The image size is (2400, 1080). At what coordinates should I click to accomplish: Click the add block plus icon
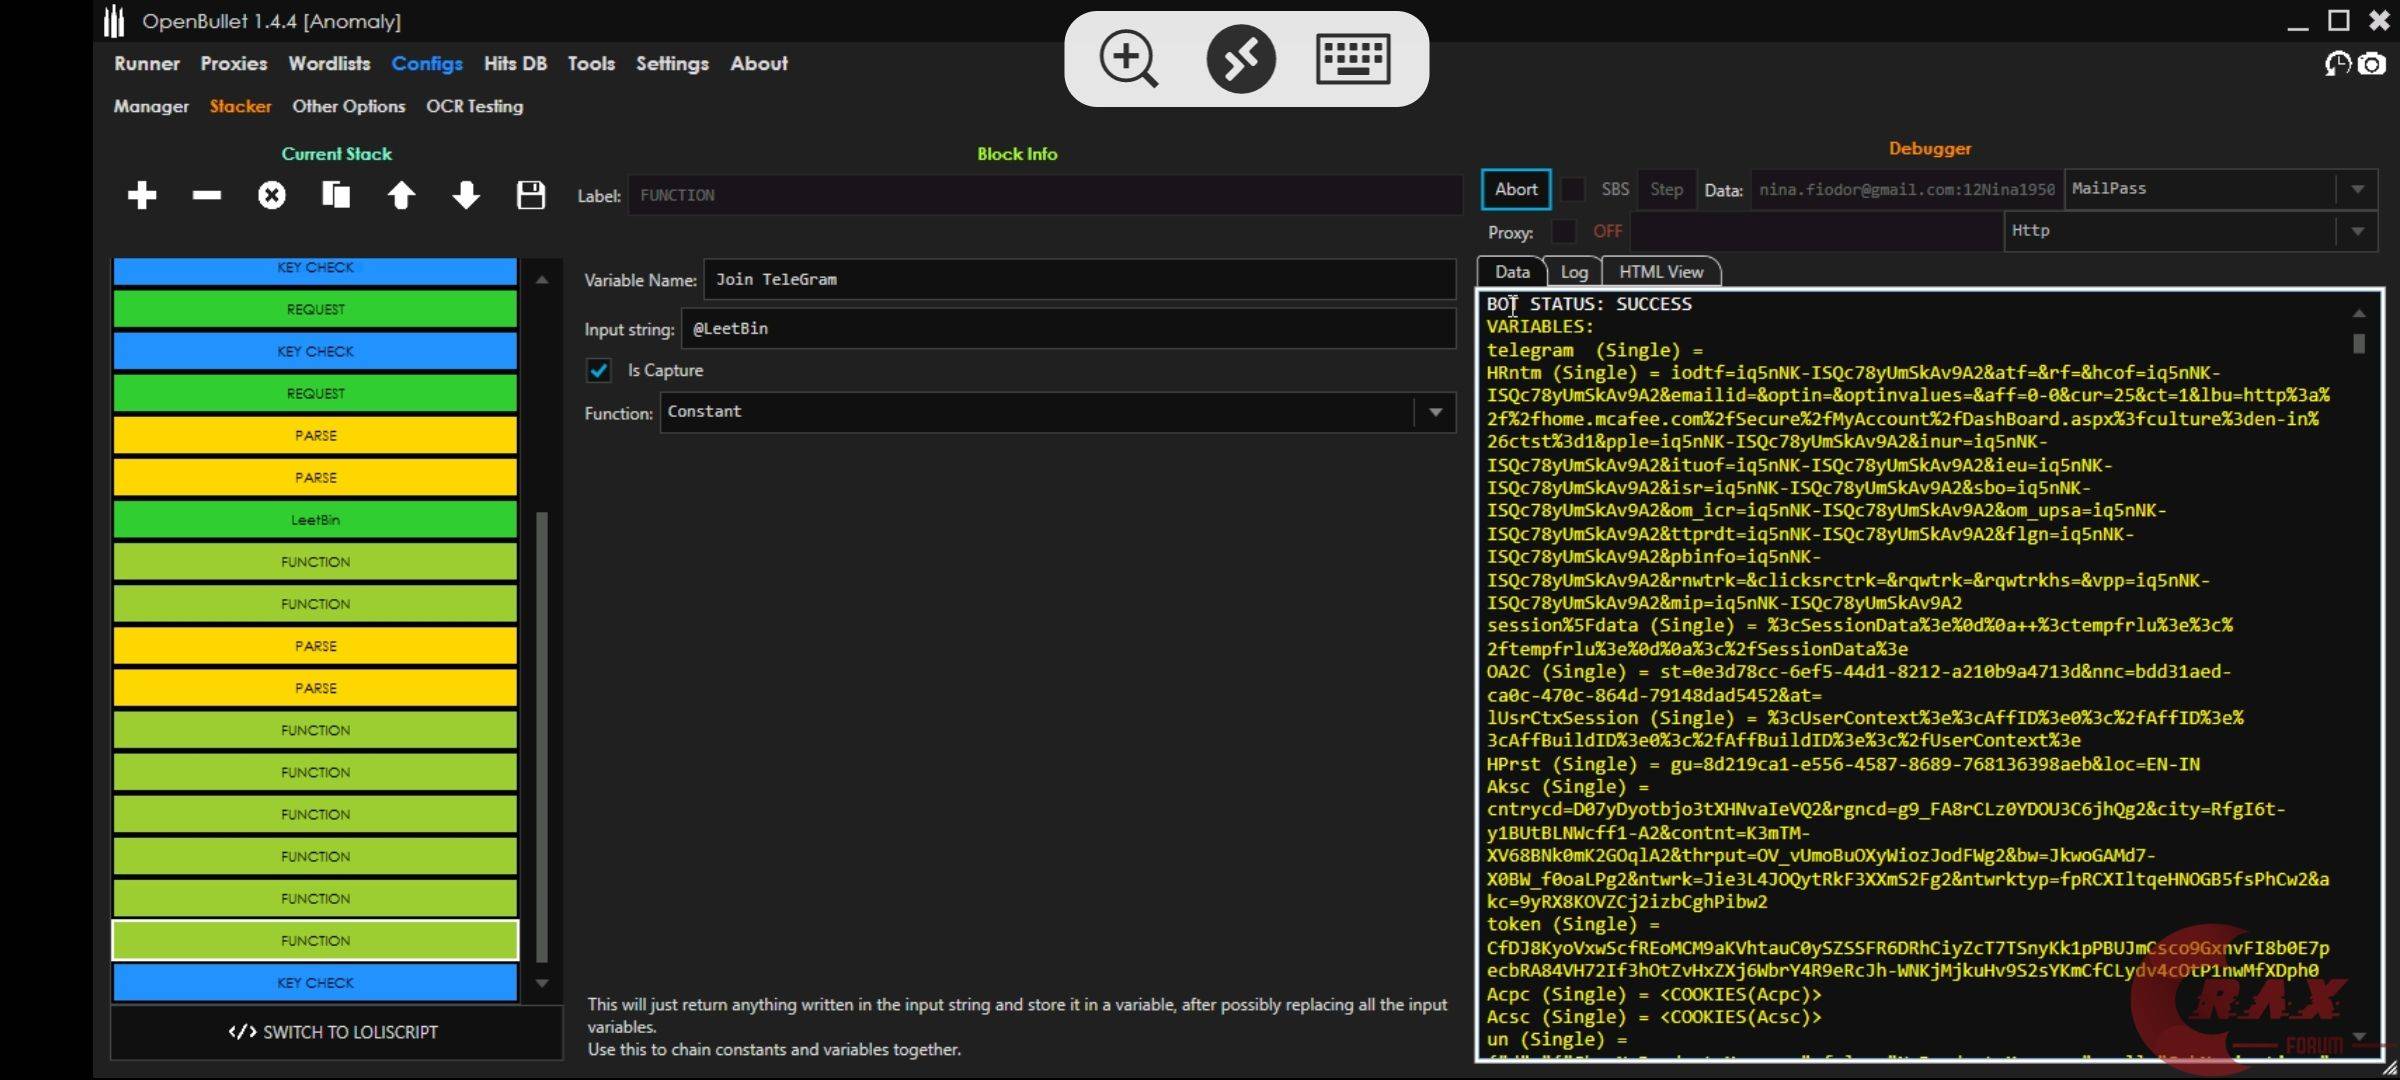[x=142, y=195]
